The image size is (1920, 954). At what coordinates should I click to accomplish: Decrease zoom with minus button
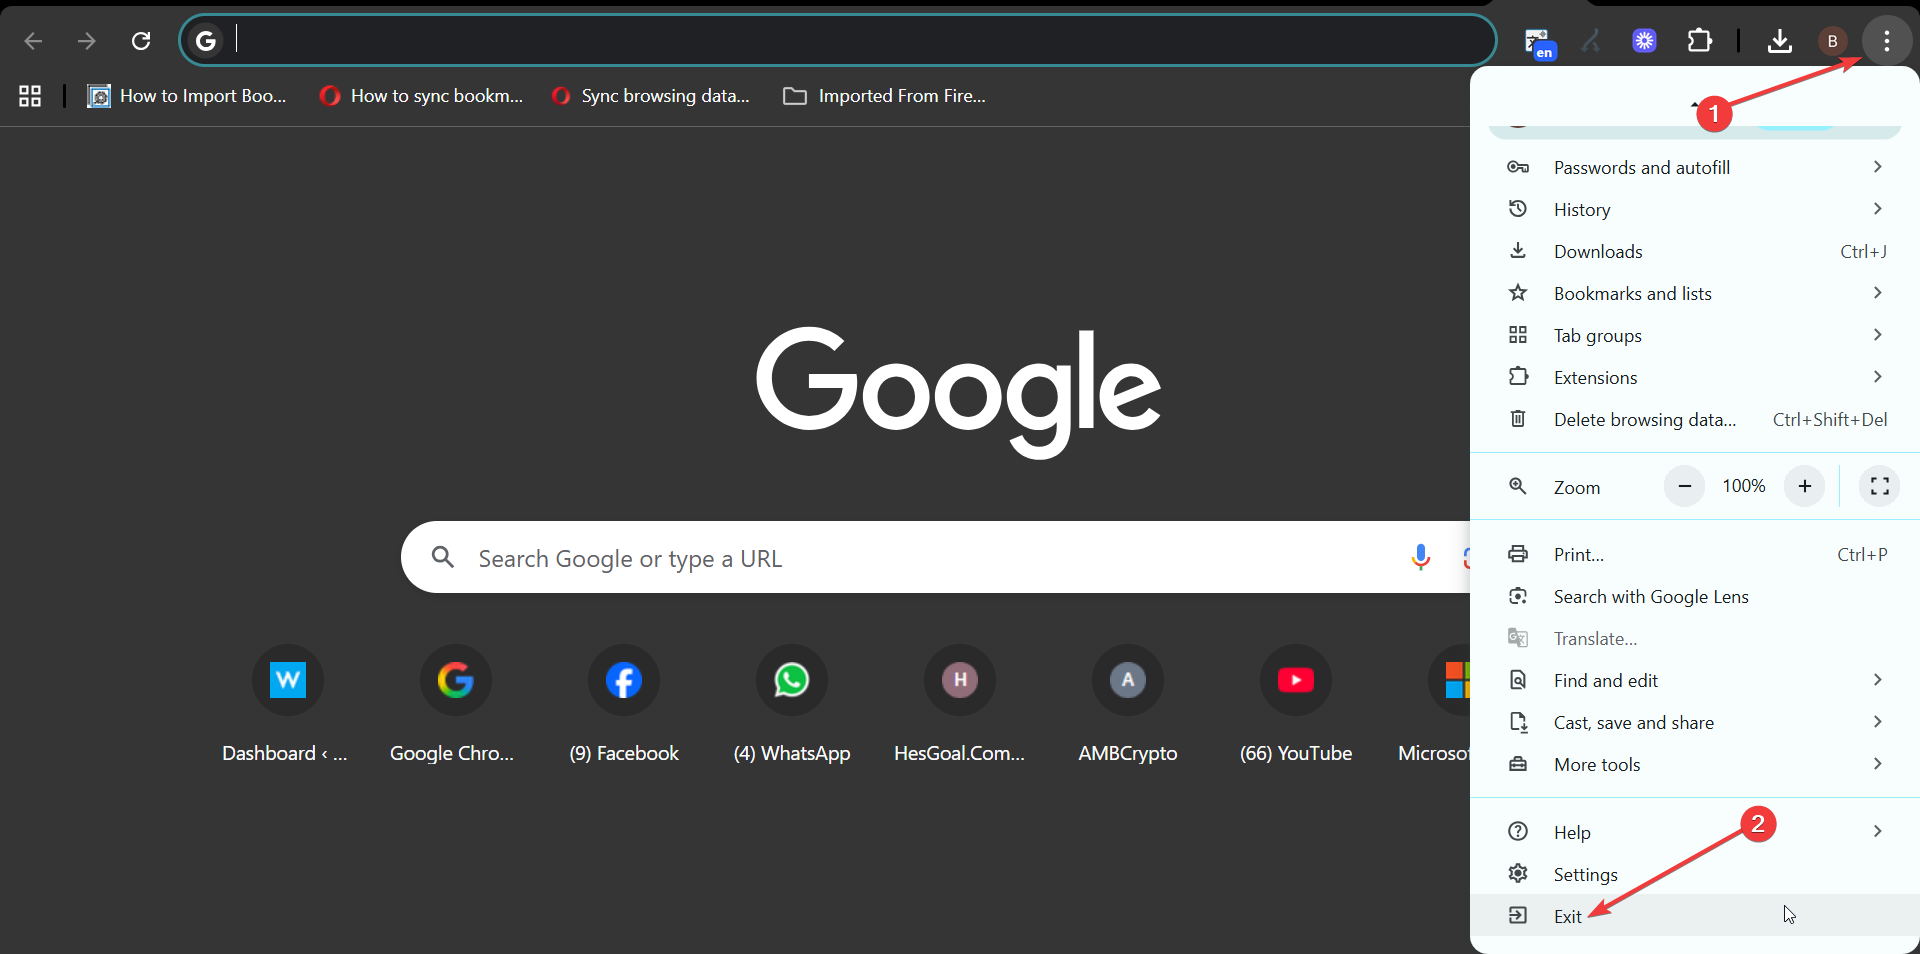pos(1684,486)
